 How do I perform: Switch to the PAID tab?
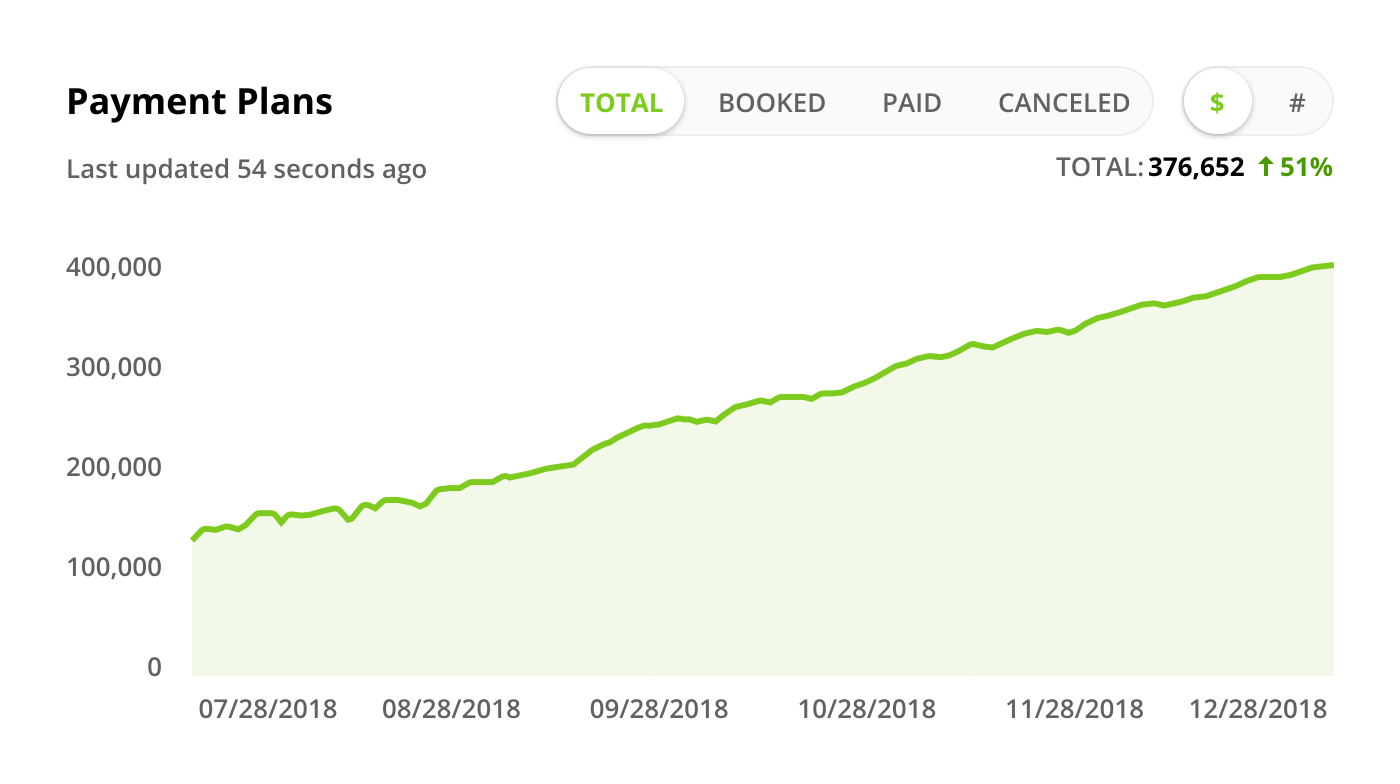911,102
